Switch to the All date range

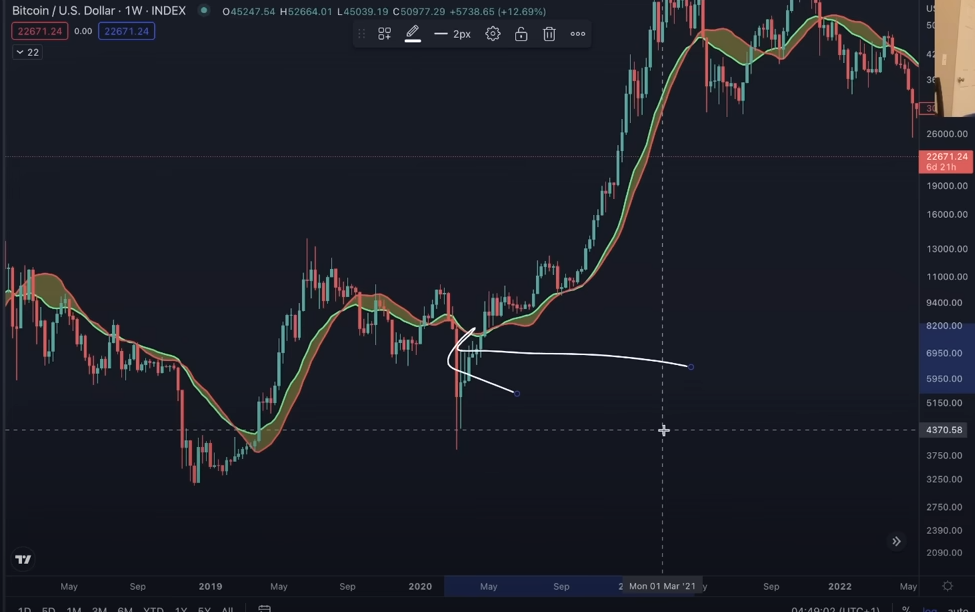pos(227,609)
